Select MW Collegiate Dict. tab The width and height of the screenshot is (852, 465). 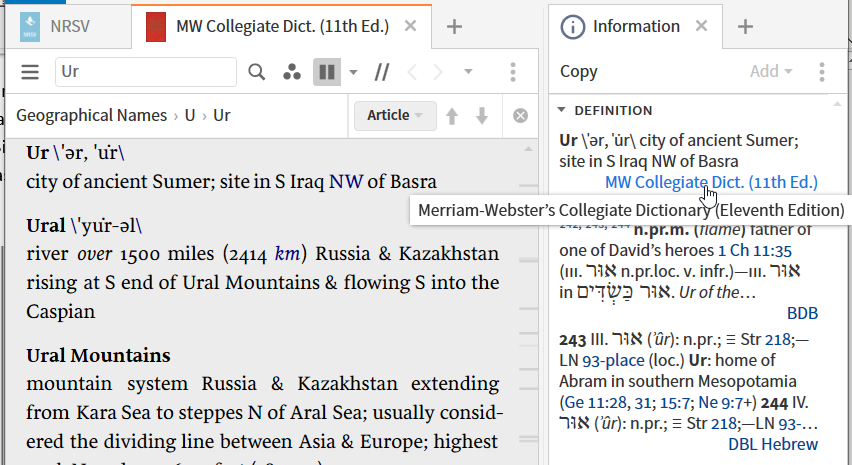282,26
